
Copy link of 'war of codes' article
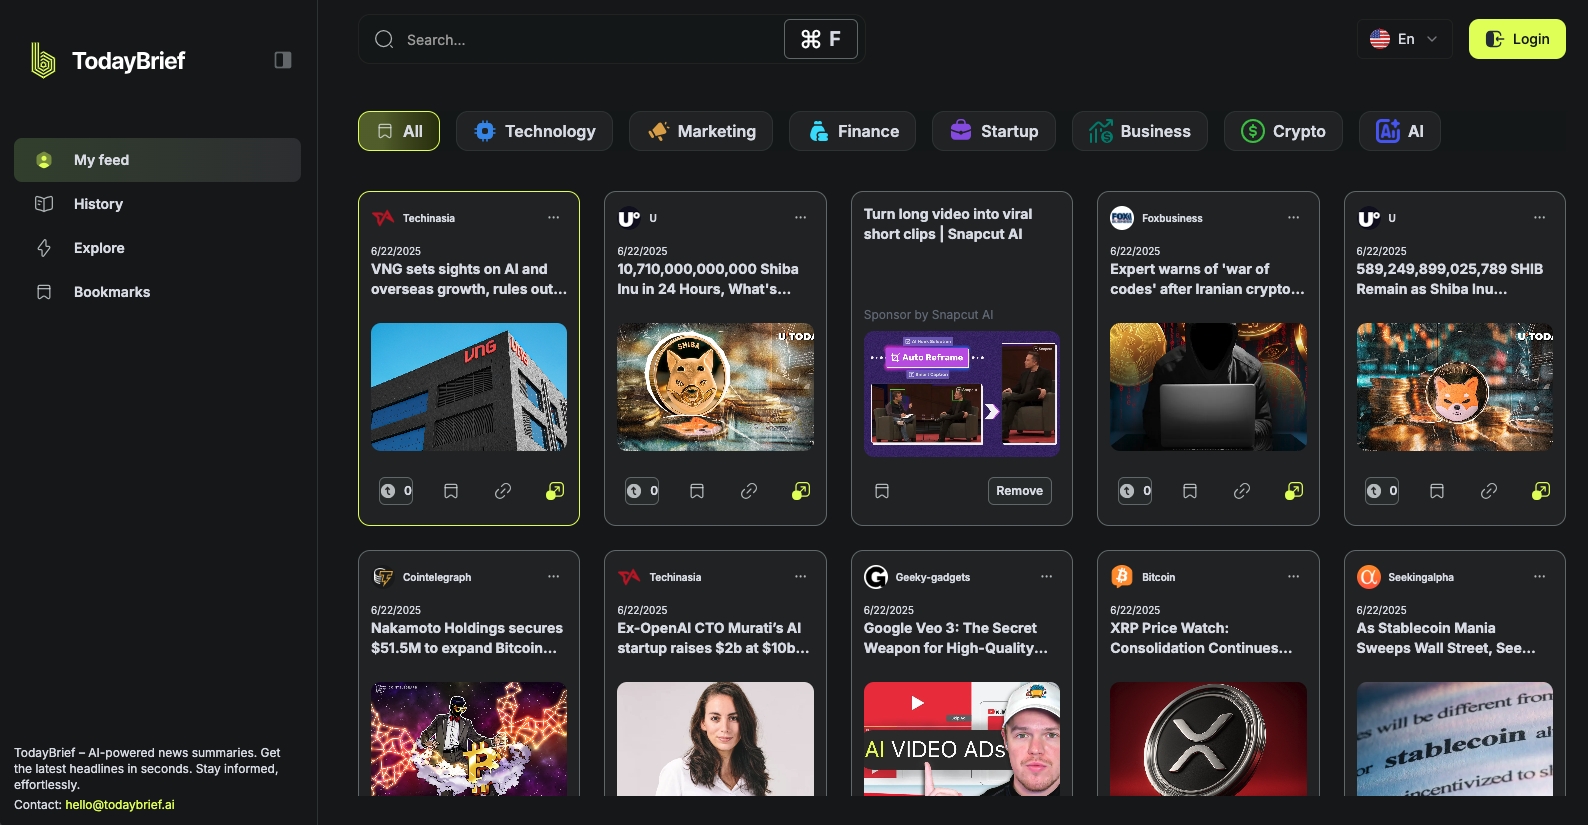(x=1242, y=491)
